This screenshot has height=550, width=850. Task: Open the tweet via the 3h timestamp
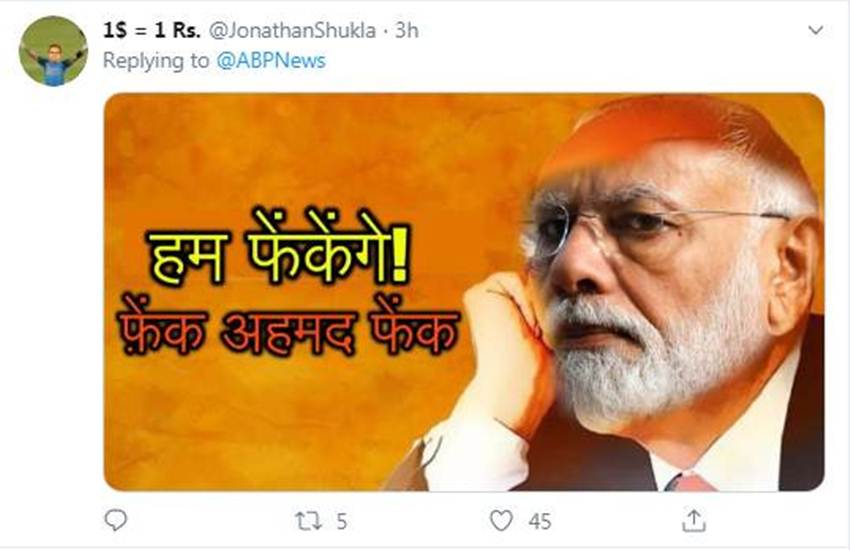[x=407, y=30]
